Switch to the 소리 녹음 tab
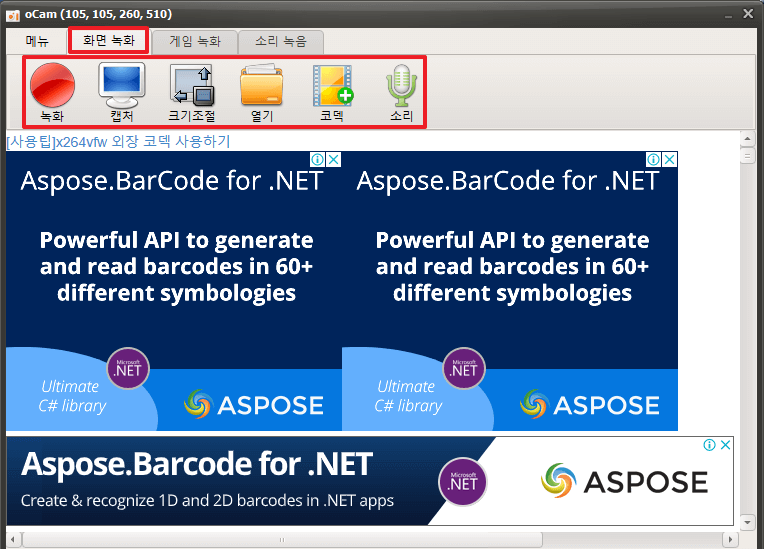The height and width of the screenshot is (549, 764). coord(281,41)
